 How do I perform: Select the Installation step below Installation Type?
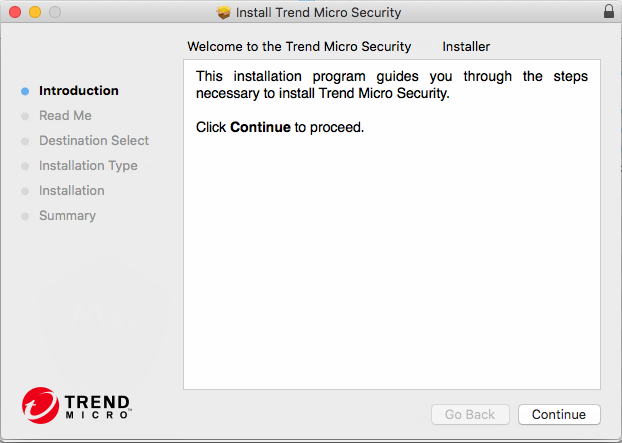[x=71, y=191]
